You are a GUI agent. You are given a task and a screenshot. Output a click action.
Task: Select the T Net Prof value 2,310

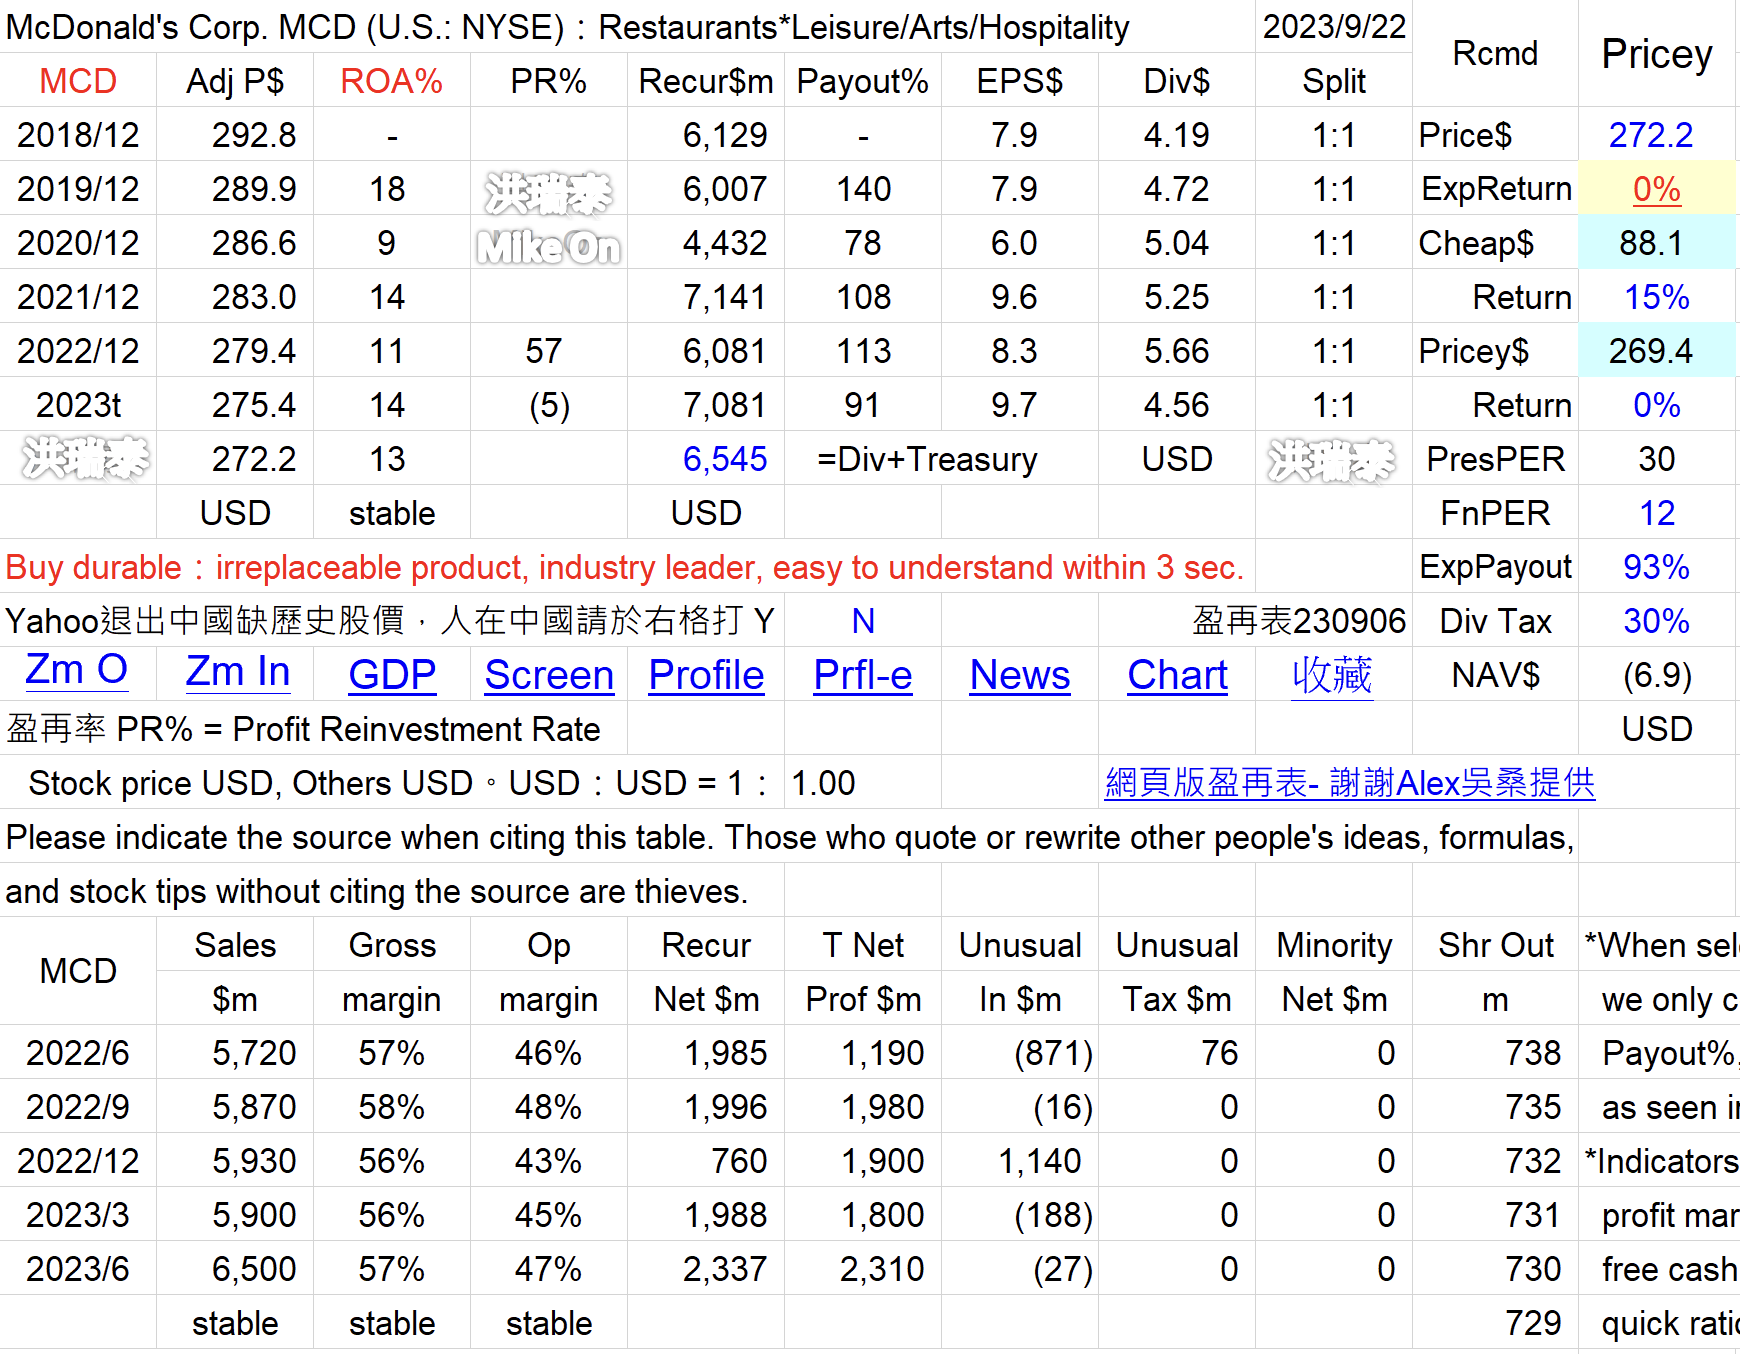[x=882, y=1269]
